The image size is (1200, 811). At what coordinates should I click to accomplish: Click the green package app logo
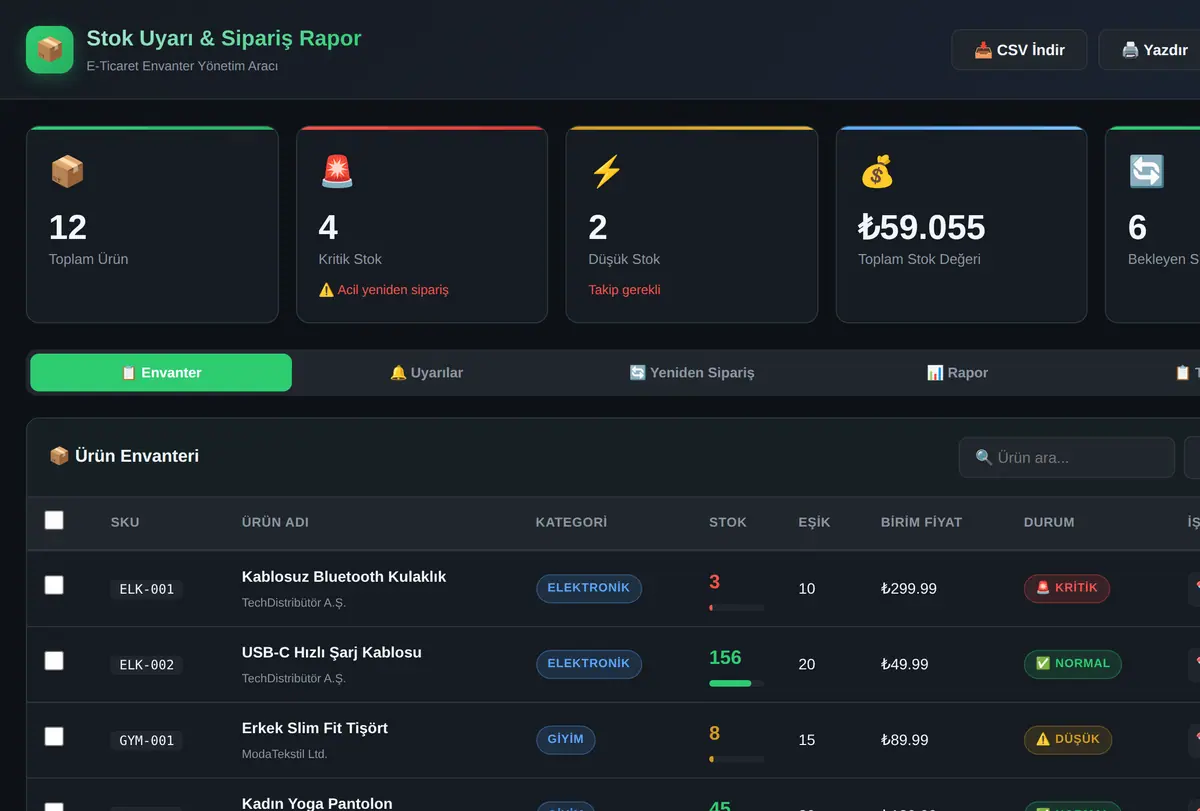(x=50, y=50)
